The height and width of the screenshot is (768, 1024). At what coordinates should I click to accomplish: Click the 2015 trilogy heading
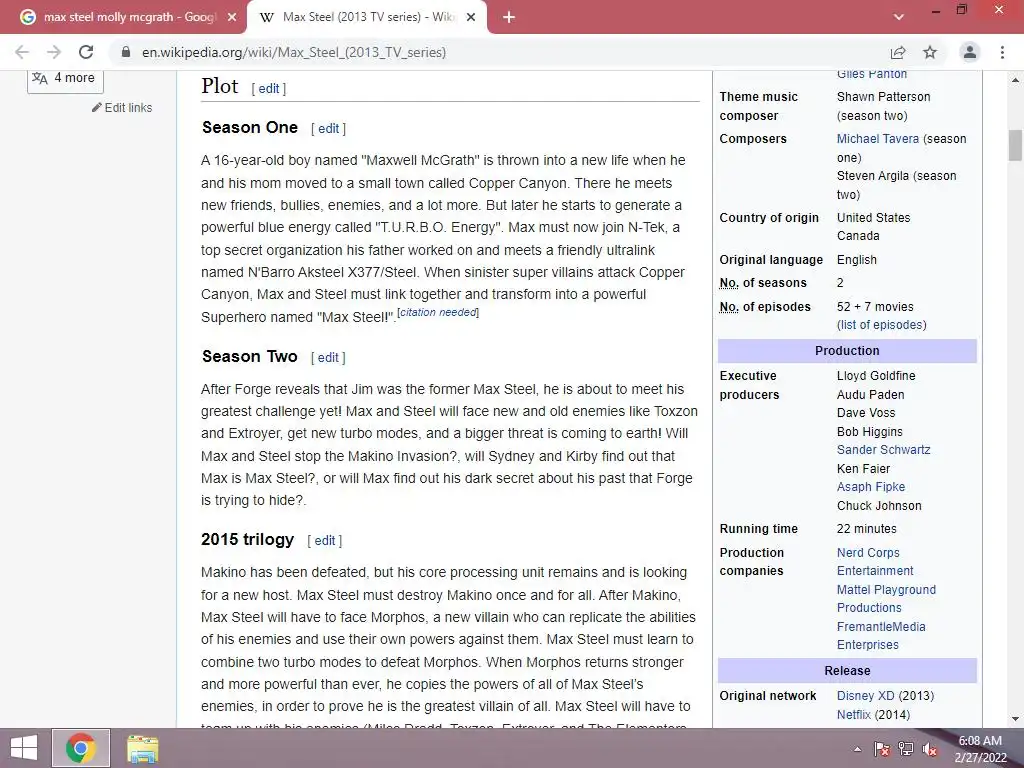[248, 539]
